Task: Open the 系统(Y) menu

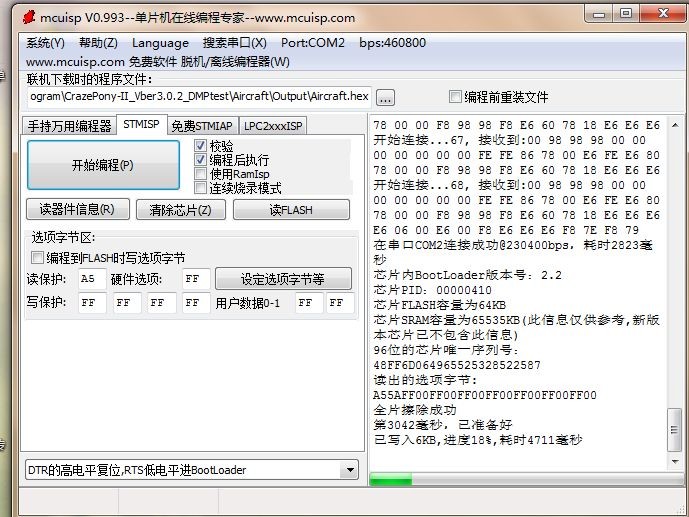Action: point(45,43)
